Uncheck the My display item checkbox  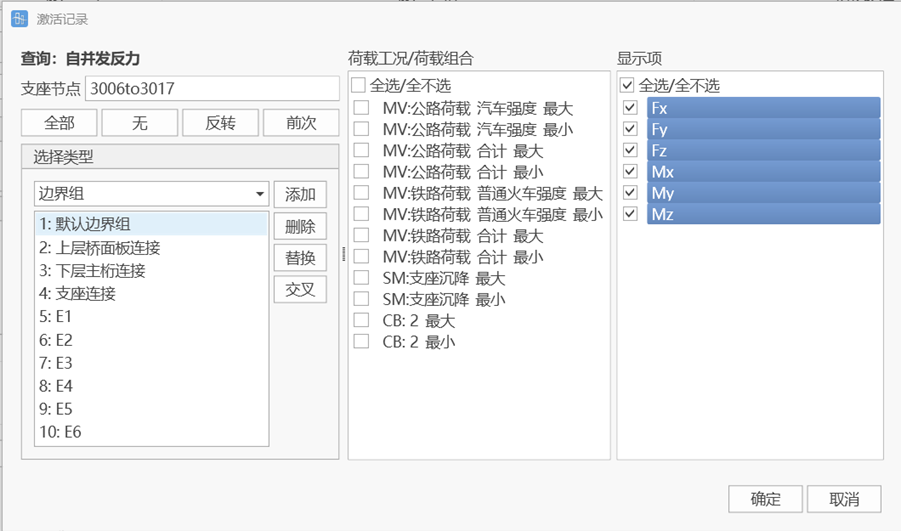click(x=630, y=193)
